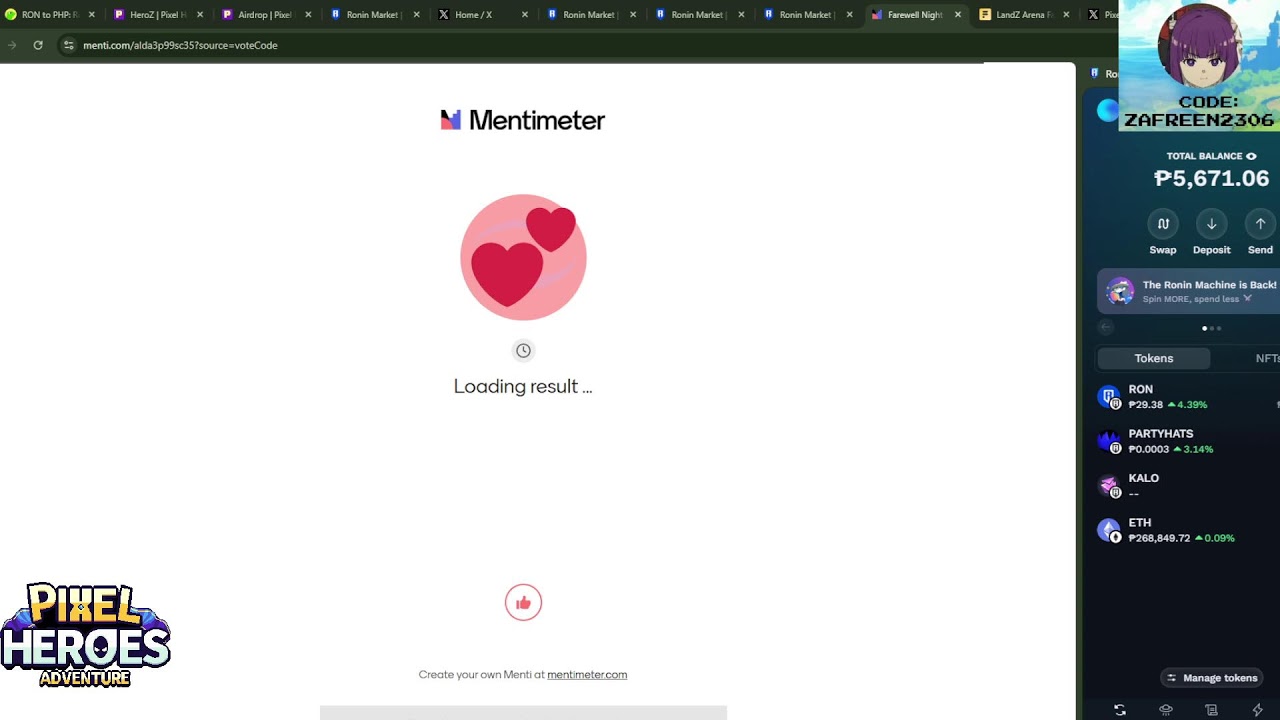The image size is (1280, 720).
Task: Switch to the RON to PHP tab
Action: pyautogui.click(x=50, y=15)
